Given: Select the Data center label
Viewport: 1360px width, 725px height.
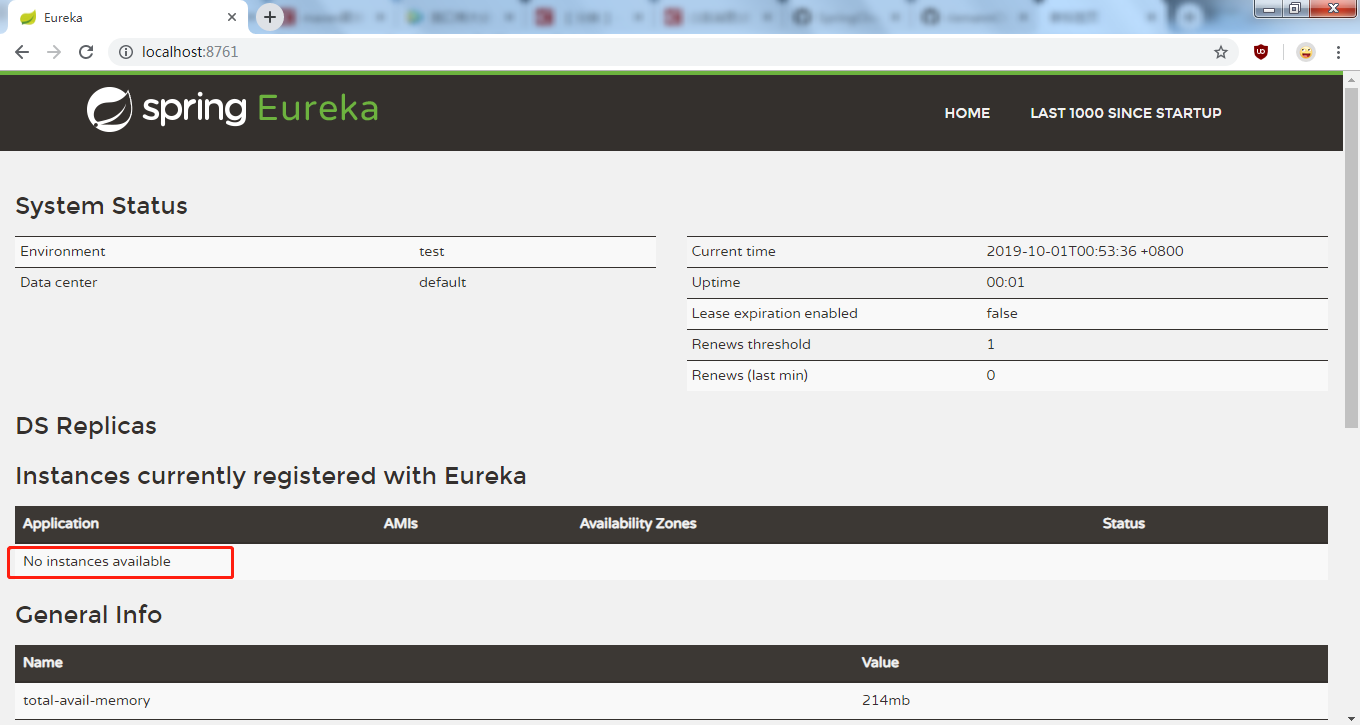Looking at the screenshot, I should click(59, 282).
